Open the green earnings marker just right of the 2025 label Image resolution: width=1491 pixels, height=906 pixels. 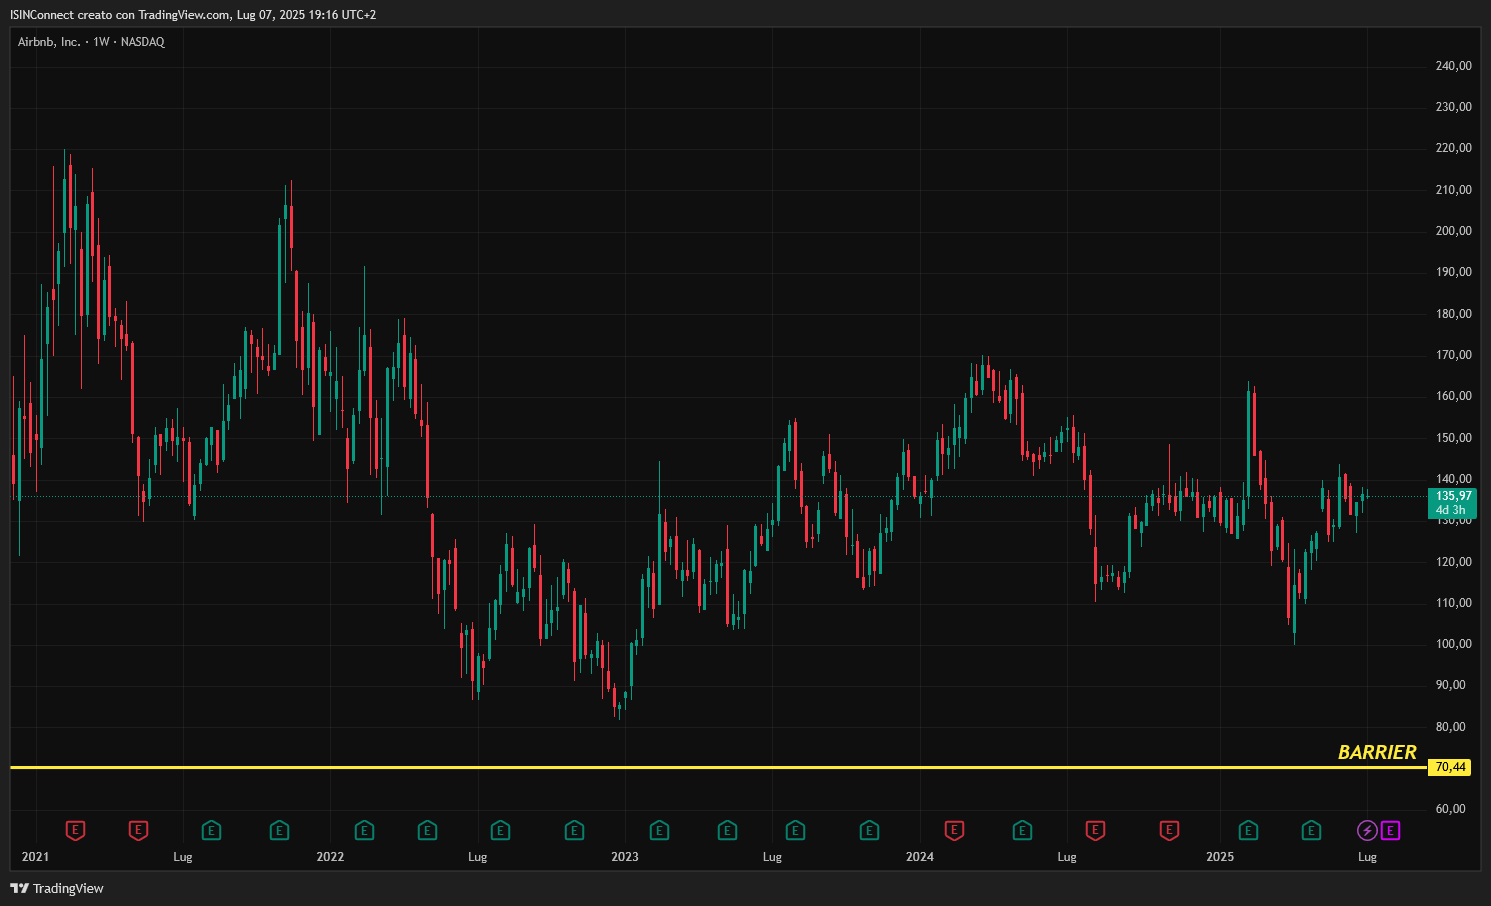(x=1248, y=830)
